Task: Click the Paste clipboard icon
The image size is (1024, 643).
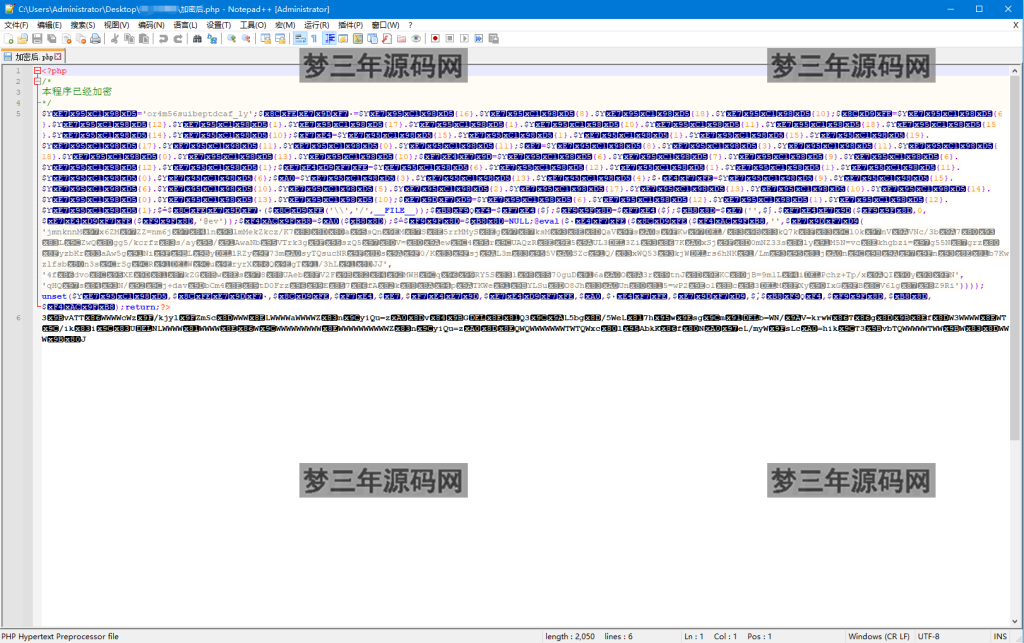Action: click(144, 39)
